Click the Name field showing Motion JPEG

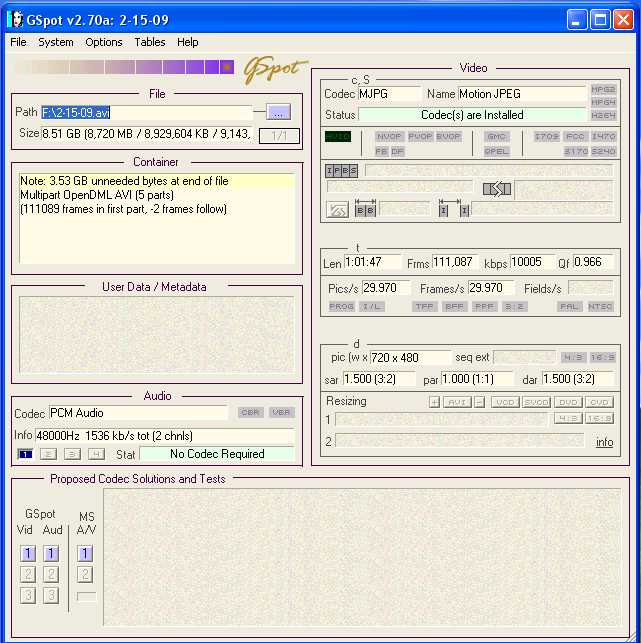coord(522,94)
